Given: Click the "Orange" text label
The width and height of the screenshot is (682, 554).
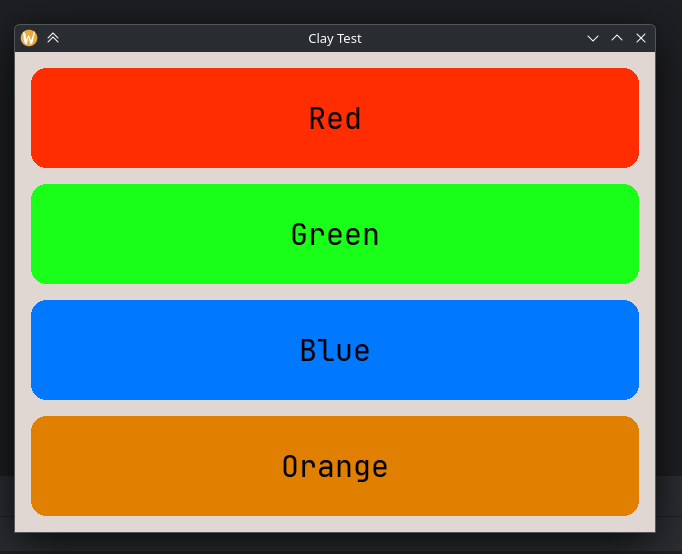Looking at the screenshot, I should tap(335, 467).
